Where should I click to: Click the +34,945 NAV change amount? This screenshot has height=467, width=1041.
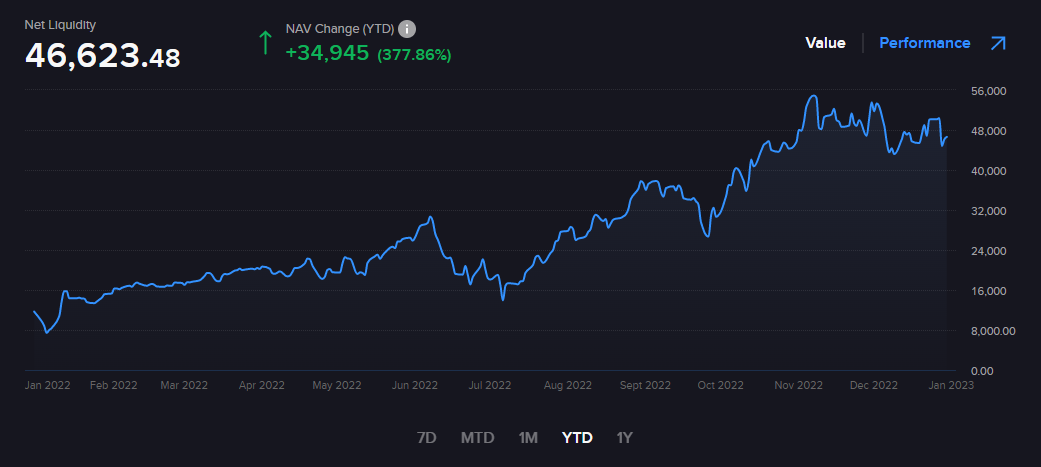point(327,53)
